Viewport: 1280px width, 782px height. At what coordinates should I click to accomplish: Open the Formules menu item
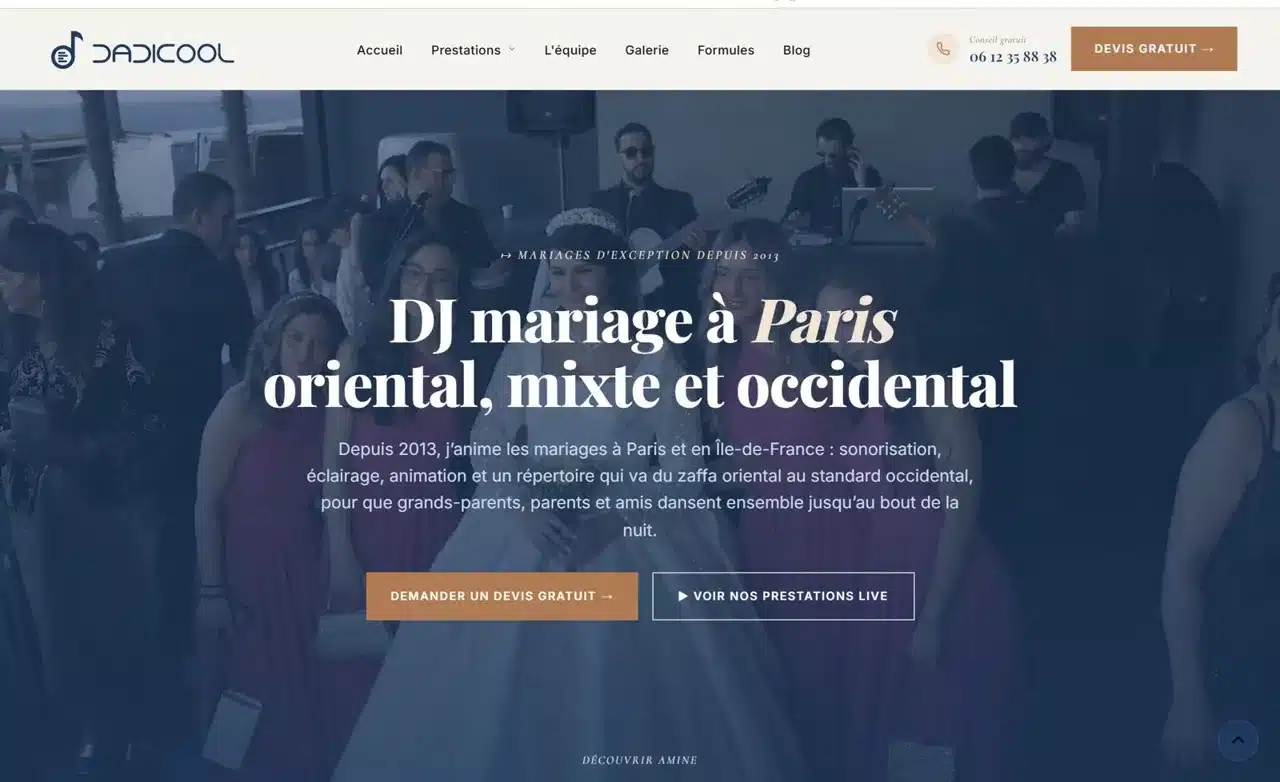point(726,50)
